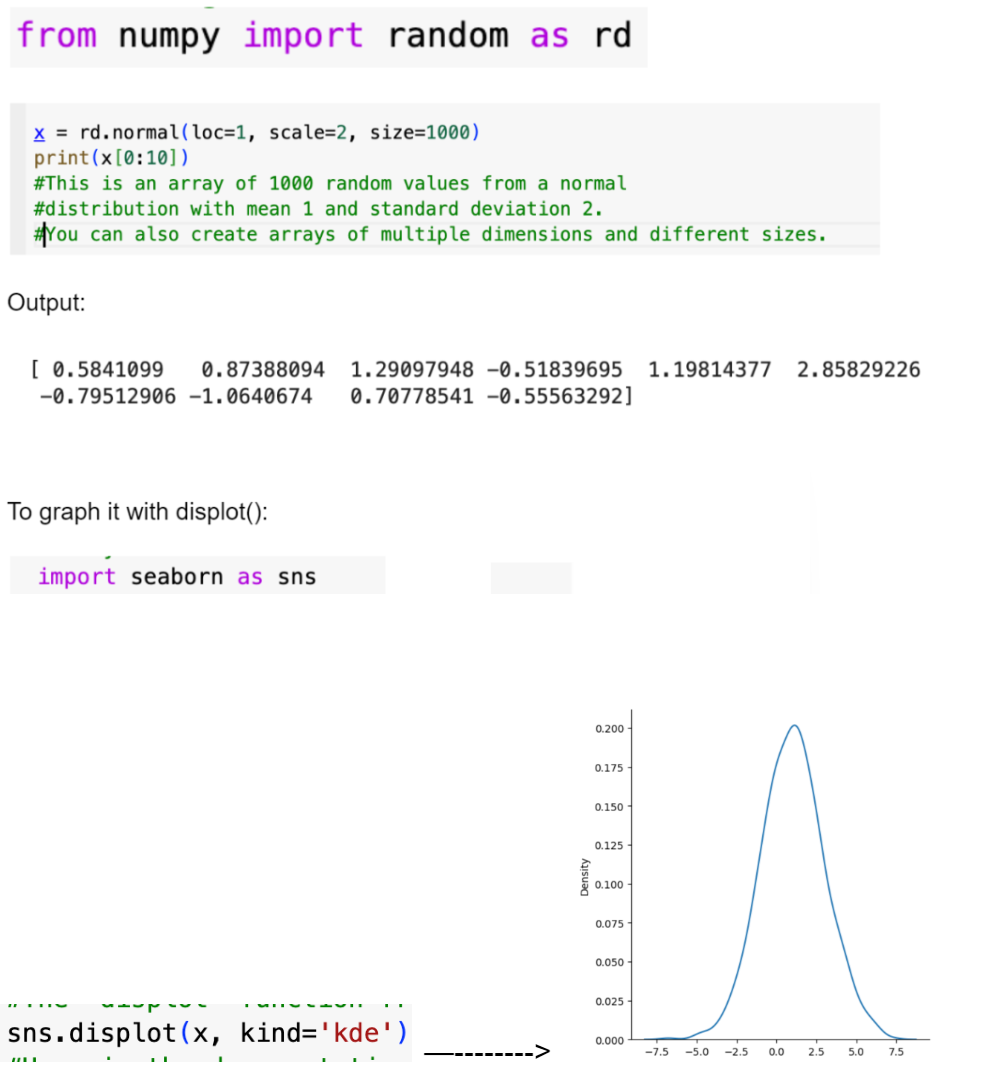Image resolution: width=990 pixels, height=1081 pixels.
Task: Click the 'kde' string argument
Action: tap(356, 1033)
